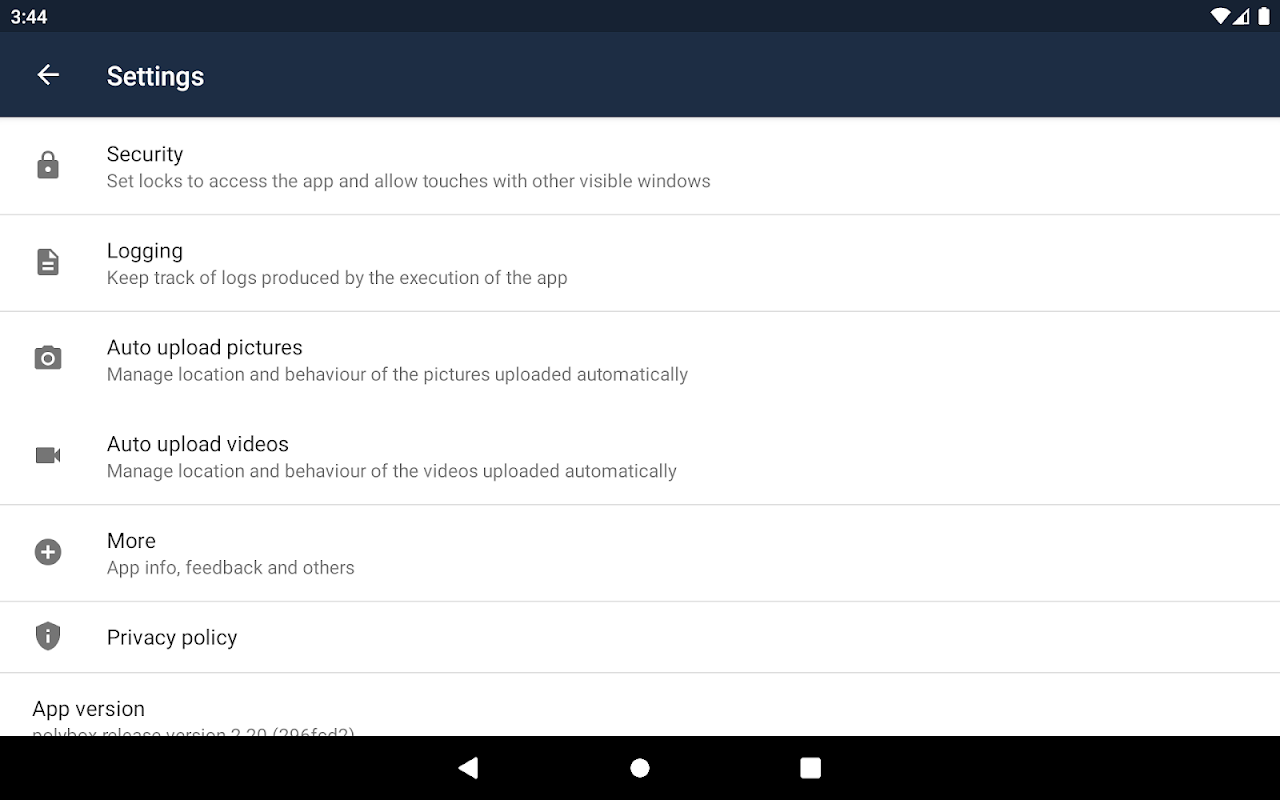Tap the shield icon beside Privacy policy

click(48, 637)
